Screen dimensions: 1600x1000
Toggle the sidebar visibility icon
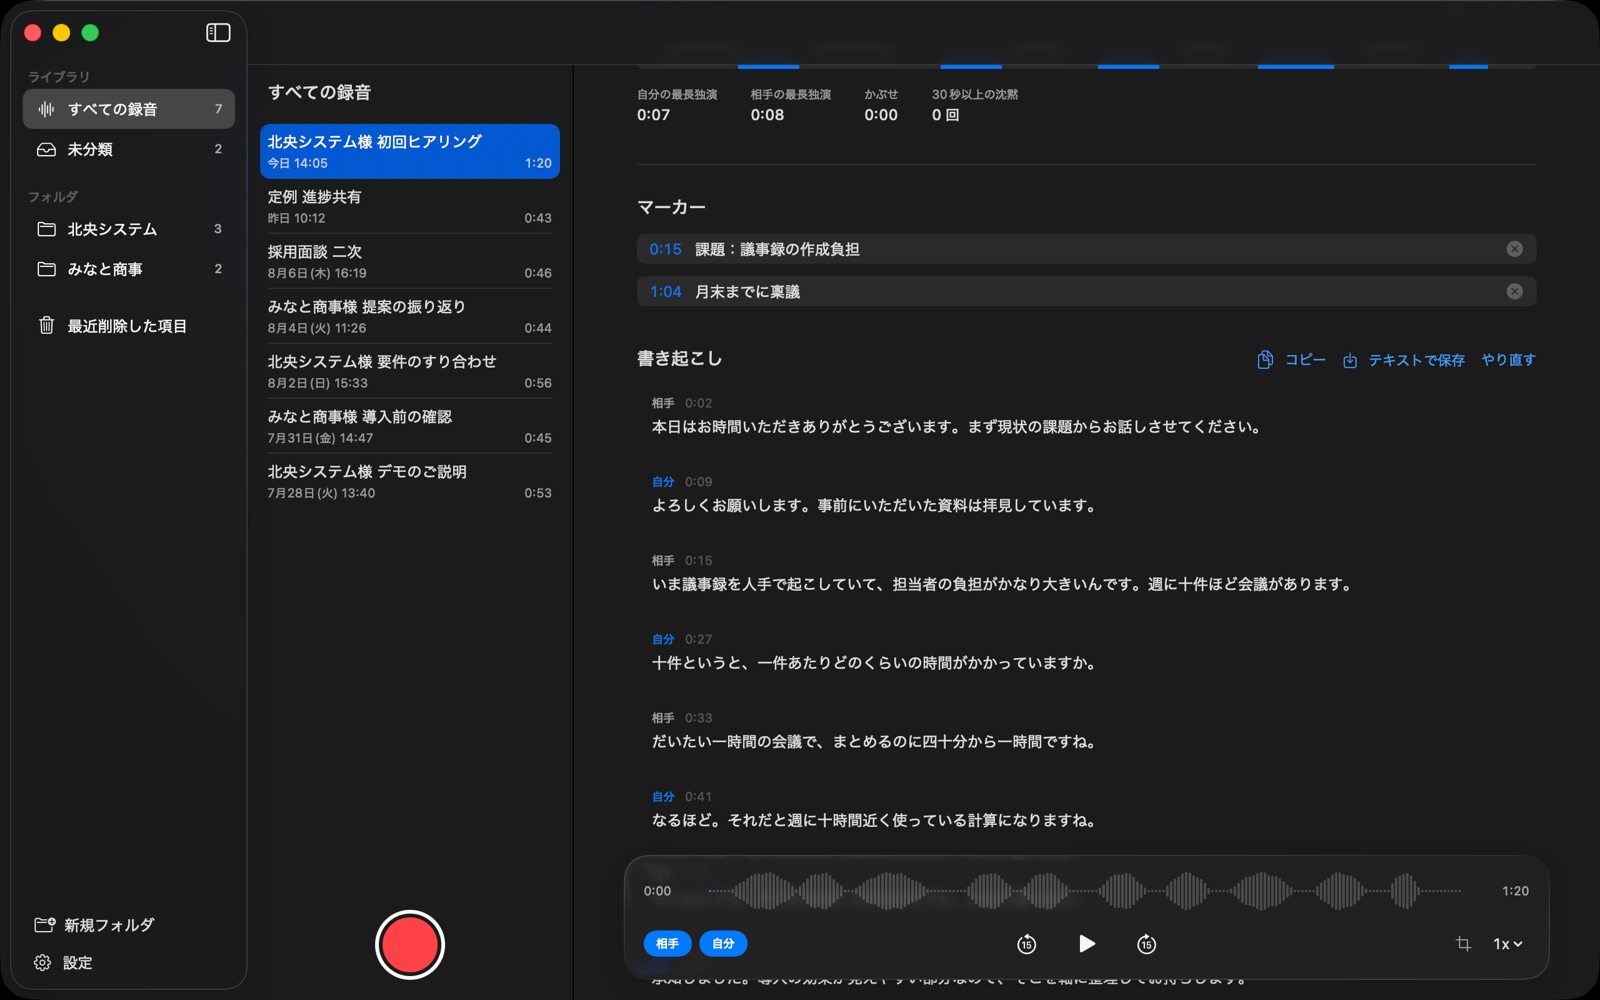[x=218, y=33]
